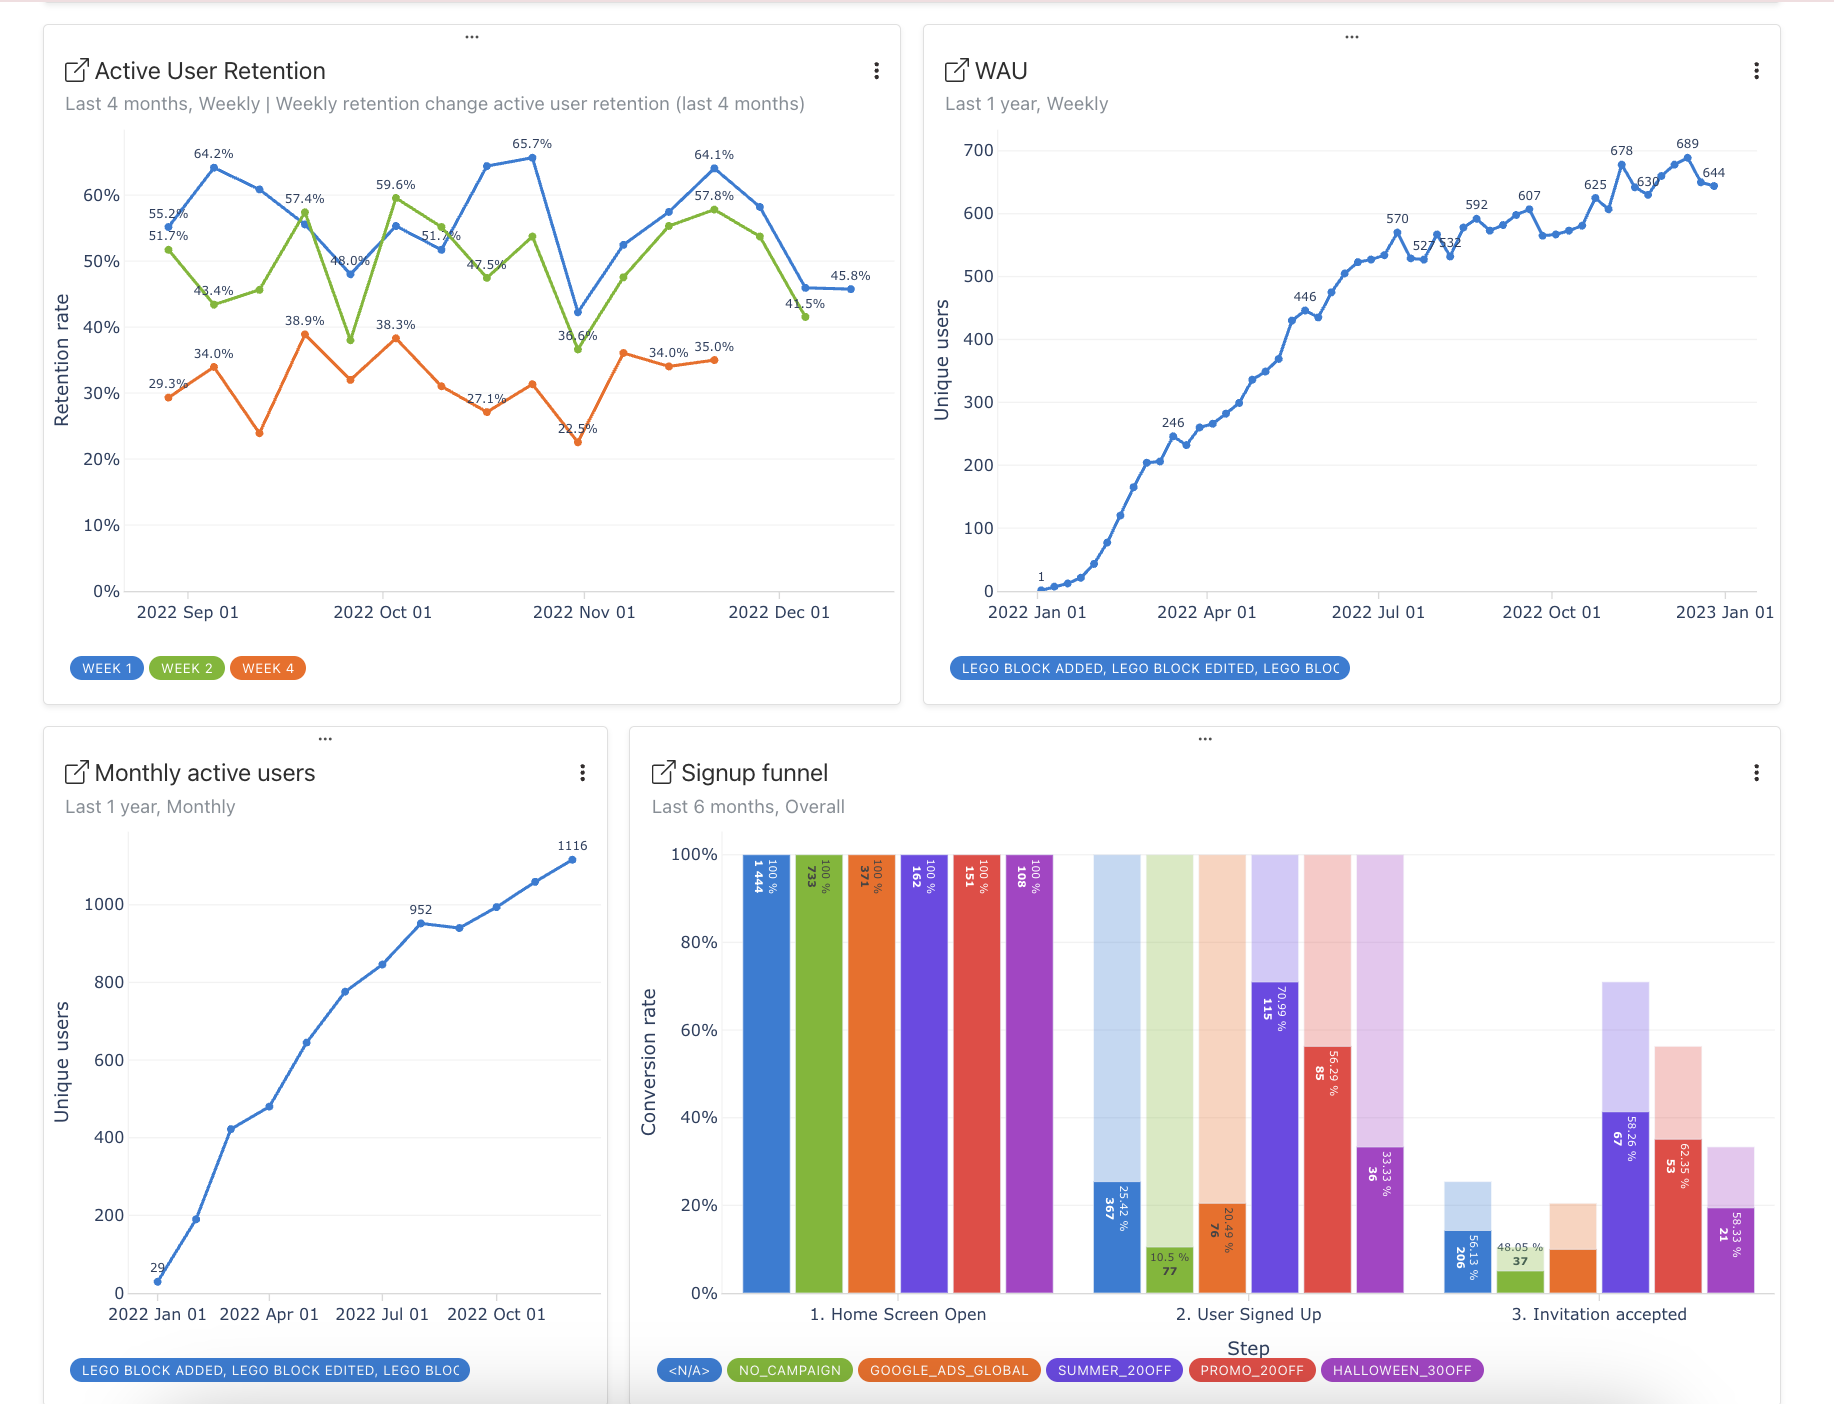Image resolution: width=1834 pixels, height=1404 pixels.
Task: Open Signup funnel chart external icon
Action: pos(663,773)
